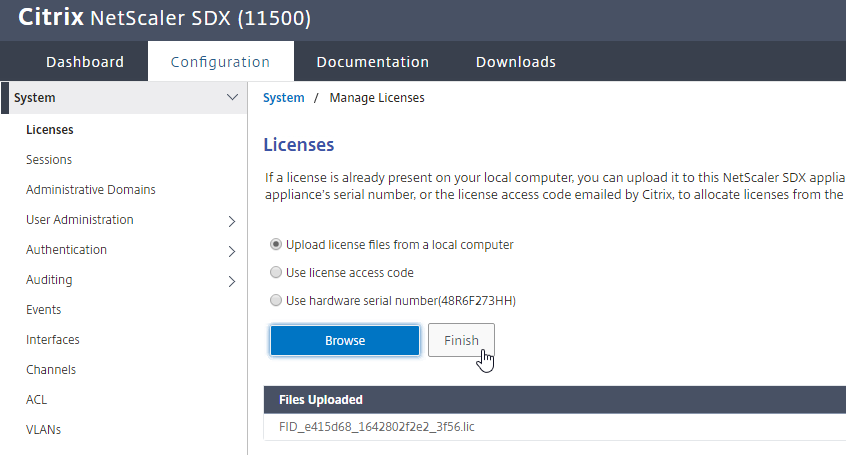The image size is (846, 455).
Task: Click the Browse button
Action: pyautogui.click(x=345, y=341)
